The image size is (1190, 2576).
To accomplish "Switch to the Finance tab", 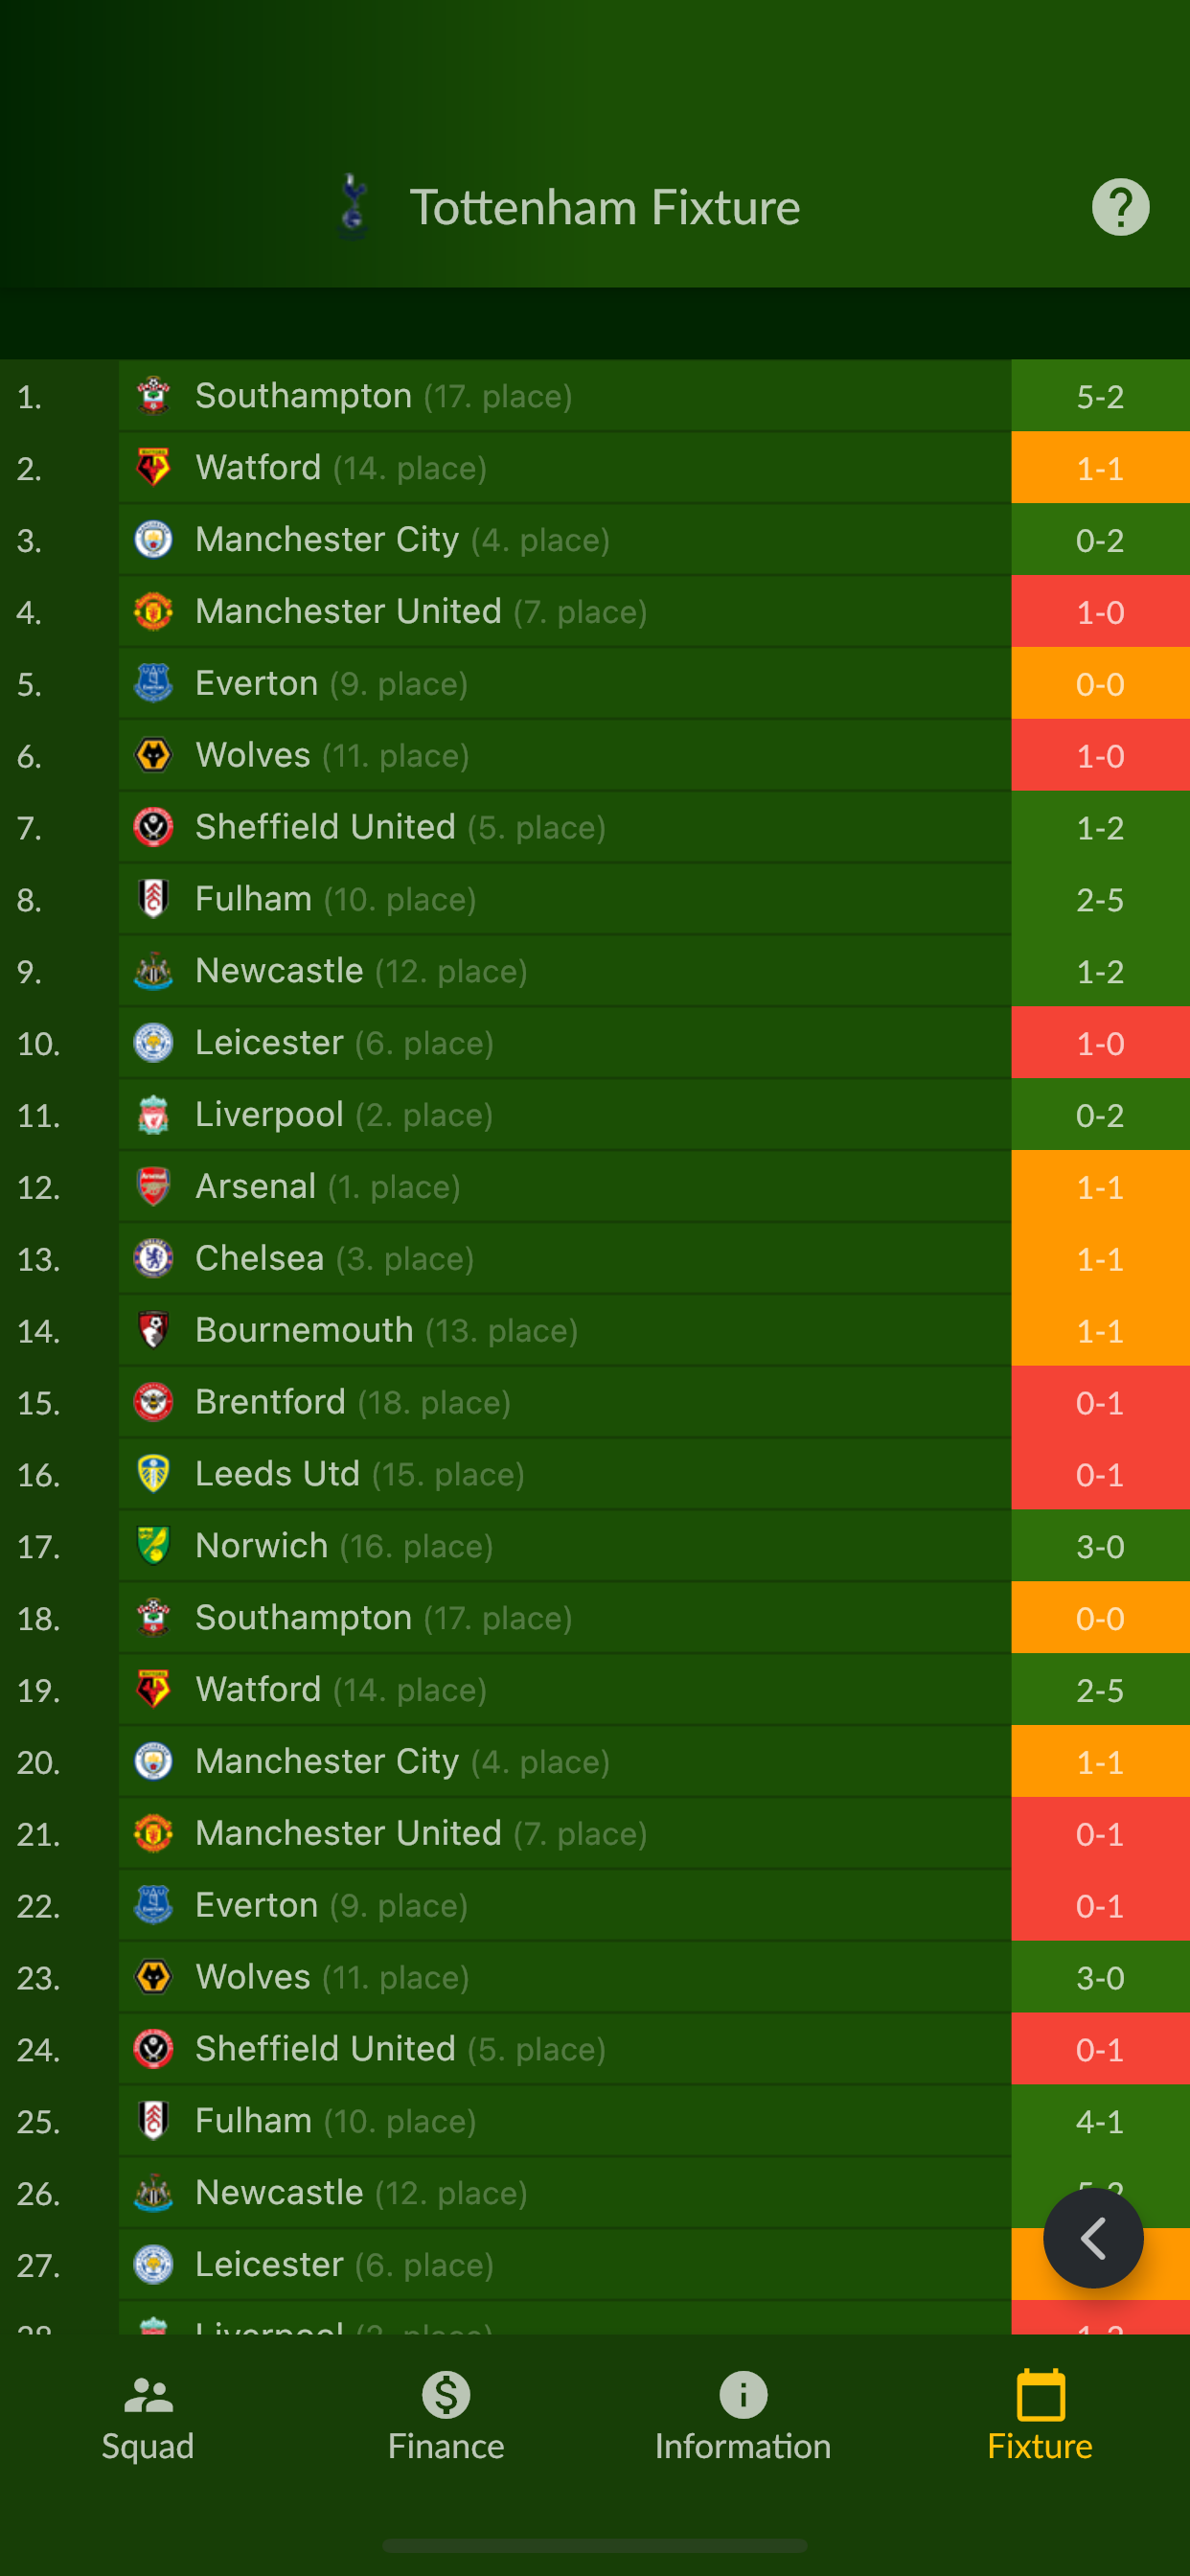I will [446, 2416].
